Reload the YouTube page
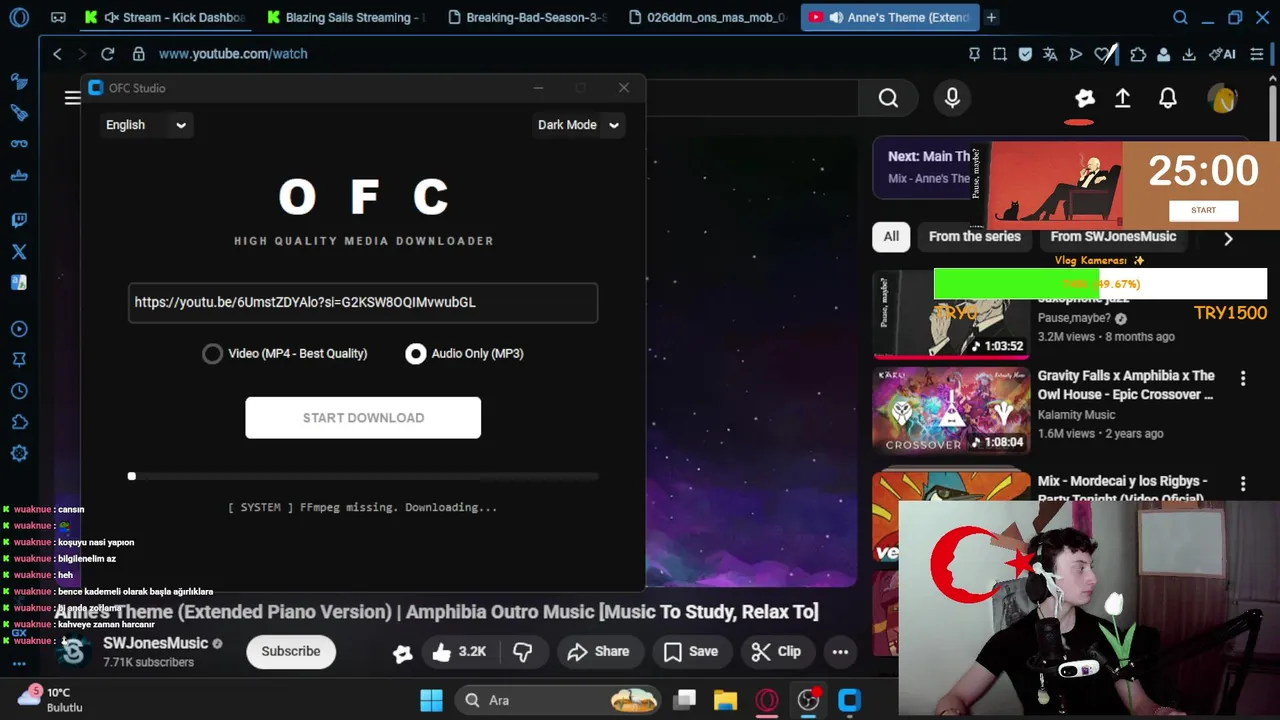Image resolution: width=1280 pixels, height=720 pixels. coord(107,54)
